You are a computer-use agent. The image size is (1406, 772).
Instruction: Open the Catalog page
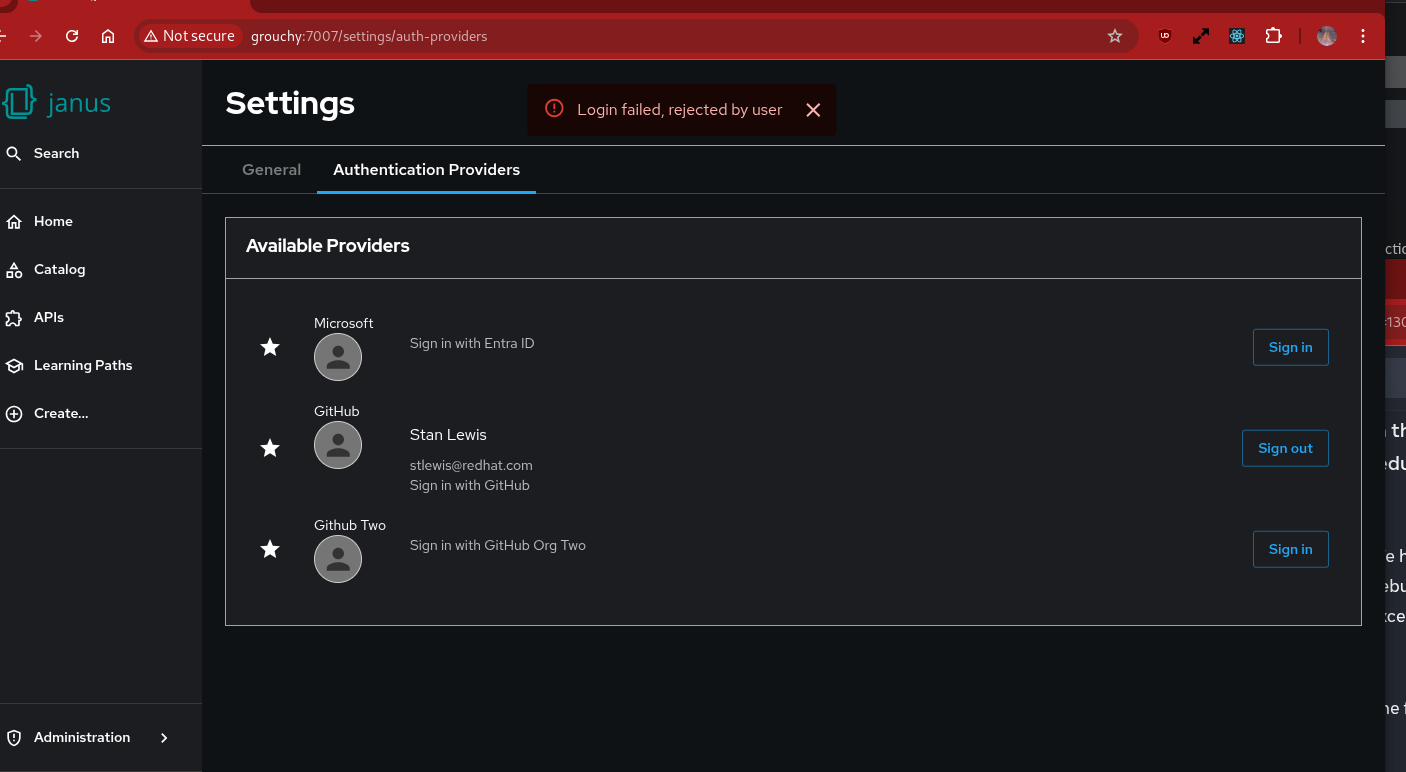coord(46,269)
